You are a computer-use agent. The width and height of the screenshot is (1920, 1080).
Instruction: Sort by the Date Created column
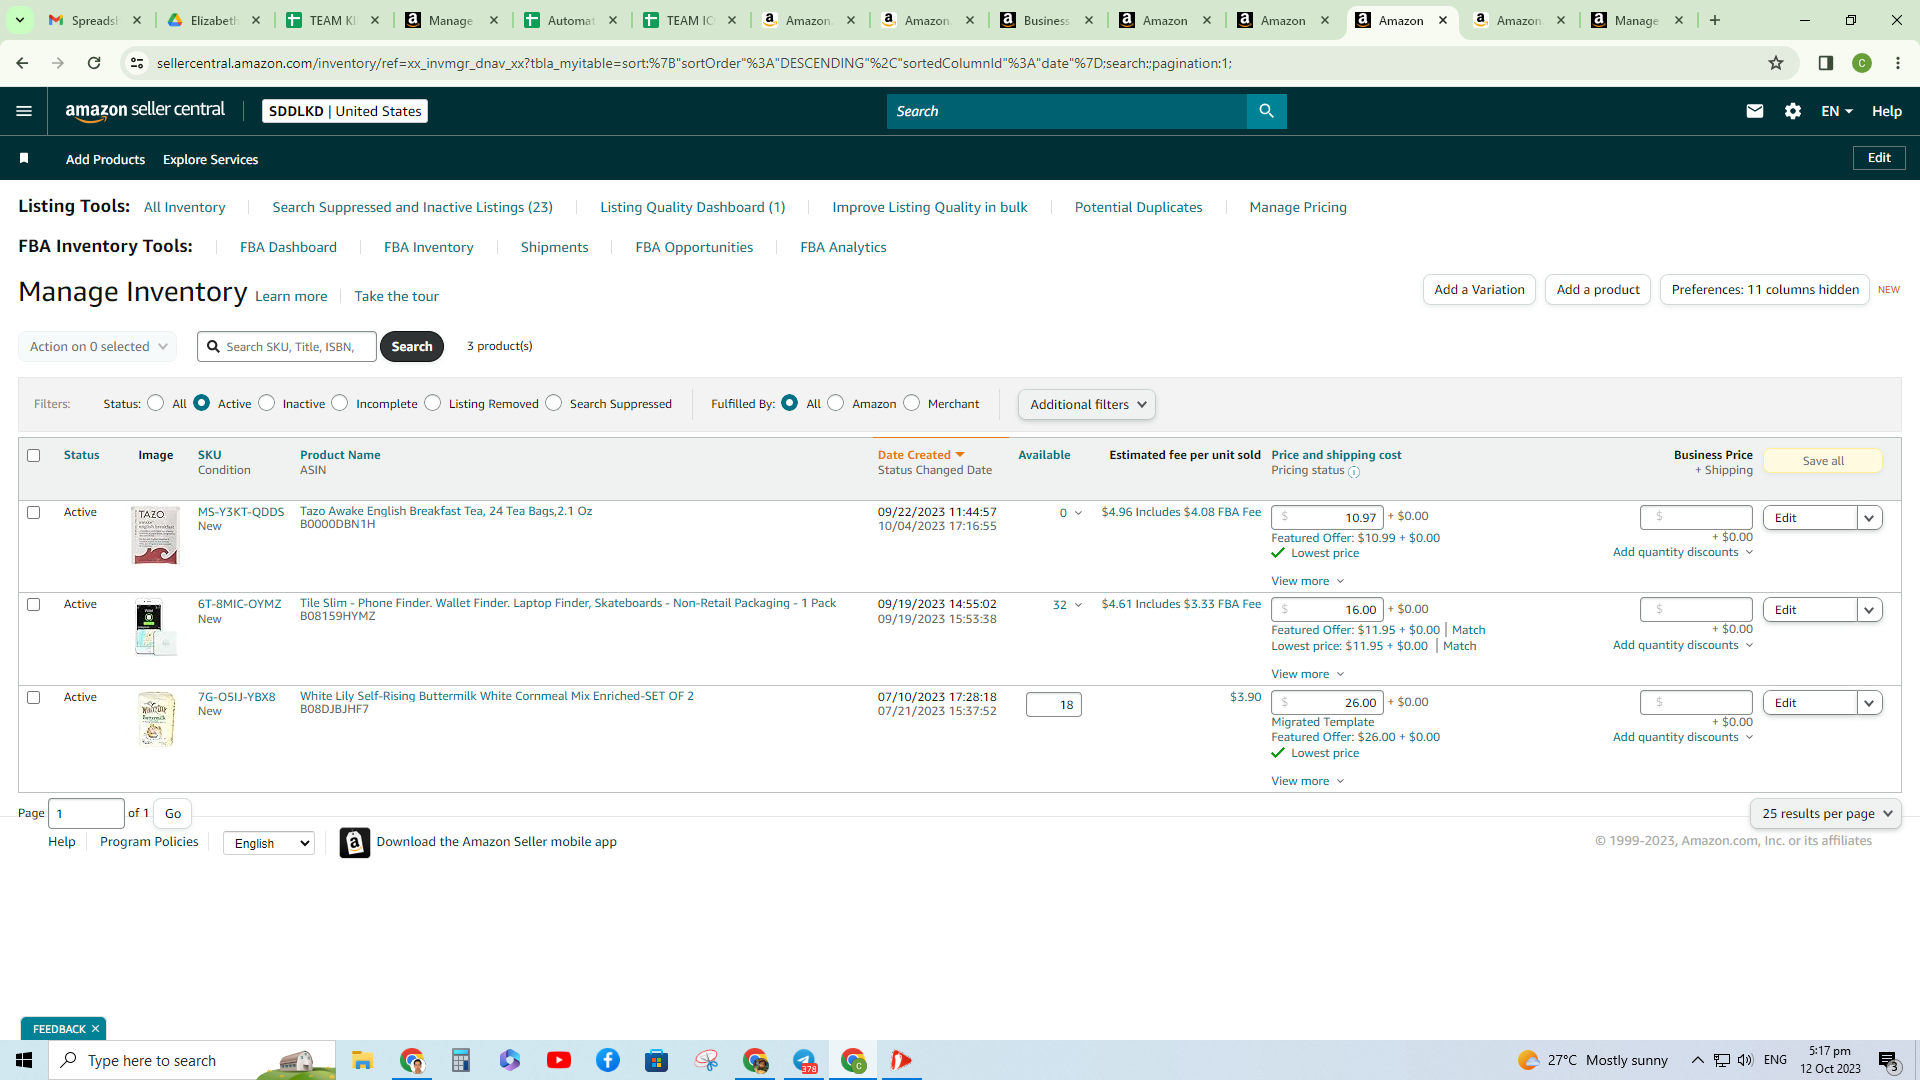coord(920,455)
